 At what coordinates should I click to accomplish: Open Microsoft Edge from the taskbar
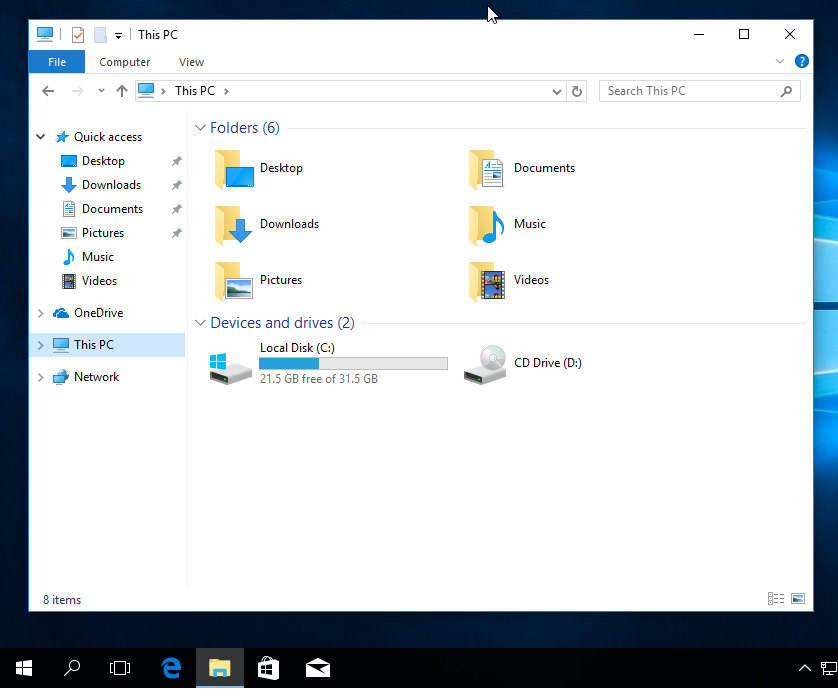171,668
